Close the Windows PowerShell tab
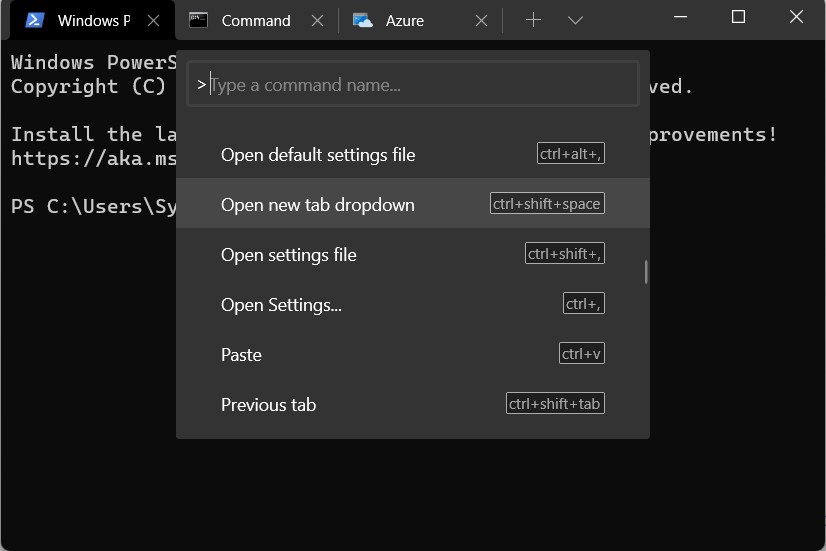Image resolution: width=826 pixels, height=551 pixels. tap(153, 21)
